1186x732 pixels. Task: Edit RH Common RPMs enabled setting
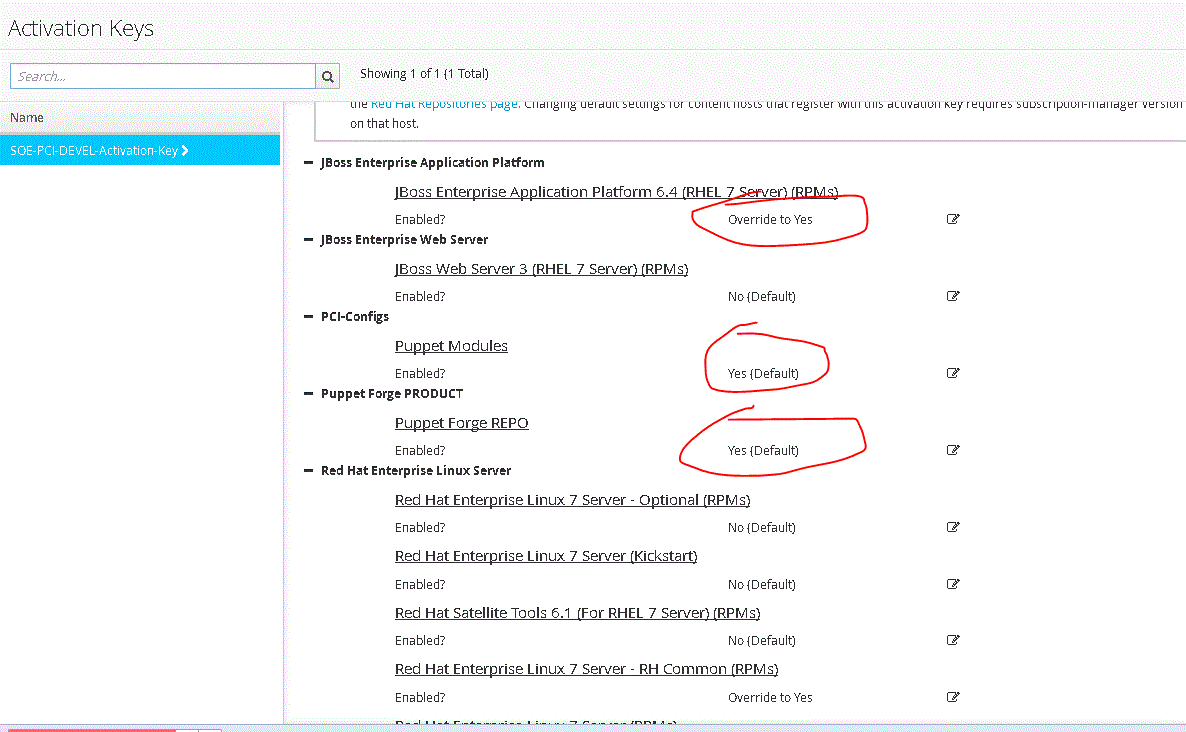point(953,697)
